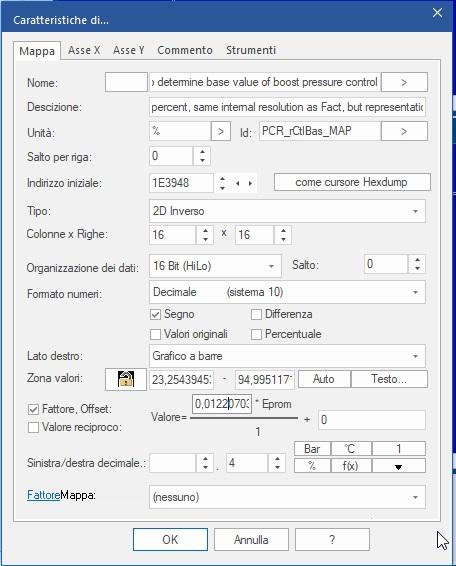Click the right arrow next to Indirizzo iniziale
Viewport: 456px width, 566px height.
coord(250,183)
